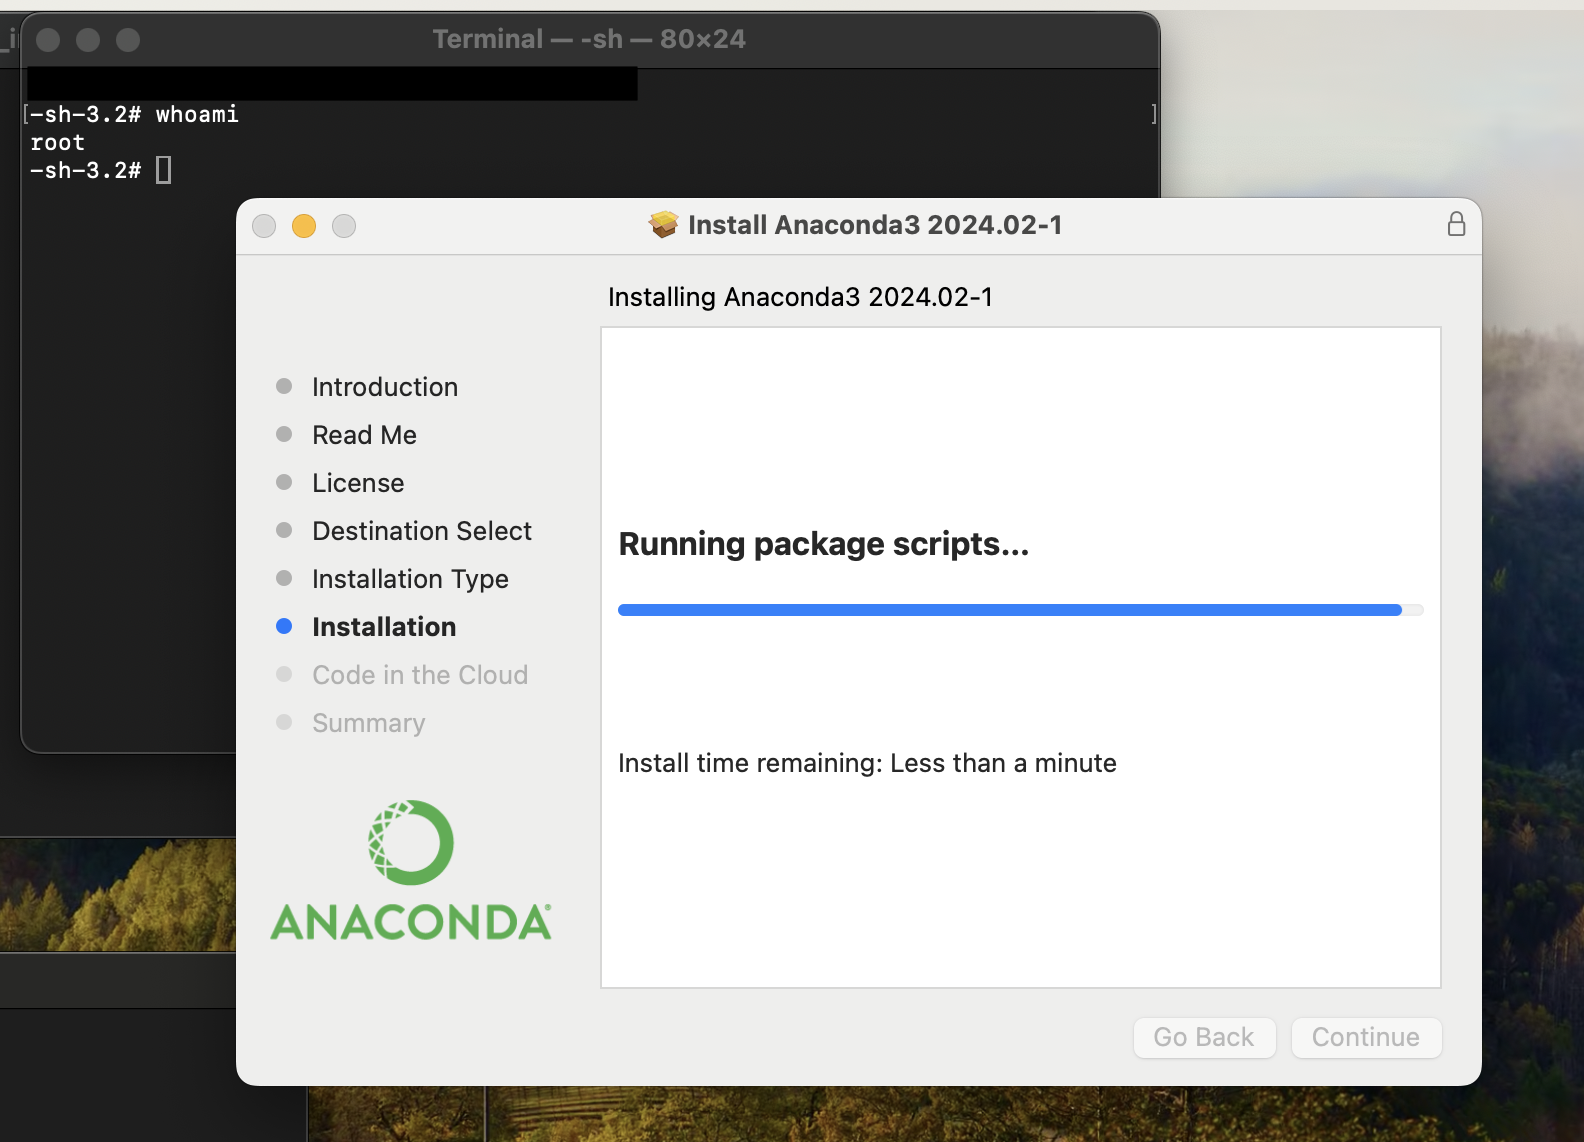This screenshot has width=1584, height=1142.
Task: Click the Terminal window title text
Action: point(589,39)
